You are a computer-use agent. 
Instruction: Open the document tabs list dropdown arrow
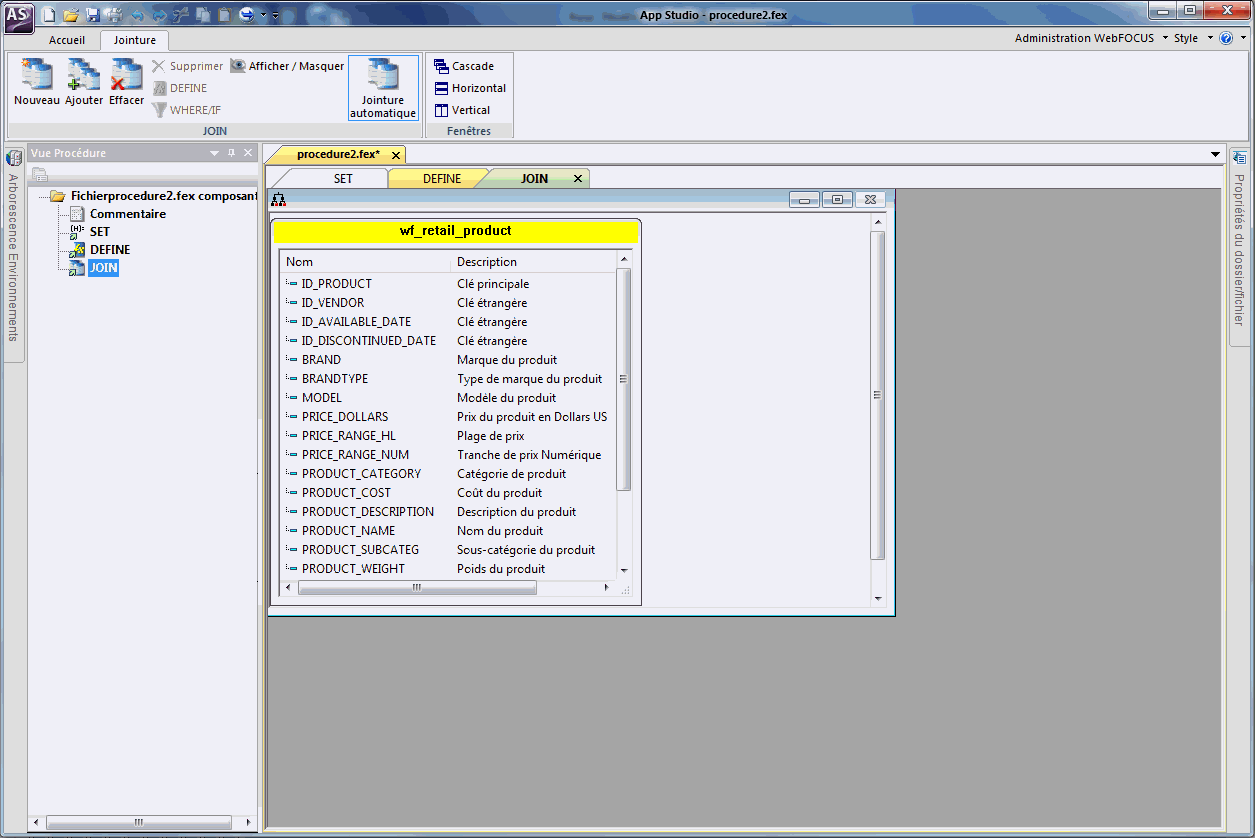(1216, 154)
